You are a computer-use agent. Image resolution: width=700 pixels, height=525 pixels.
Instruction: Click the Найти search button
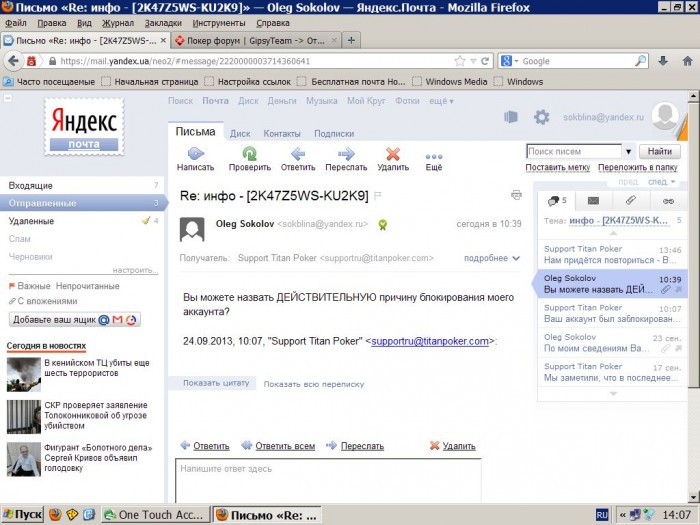point(660,151)
